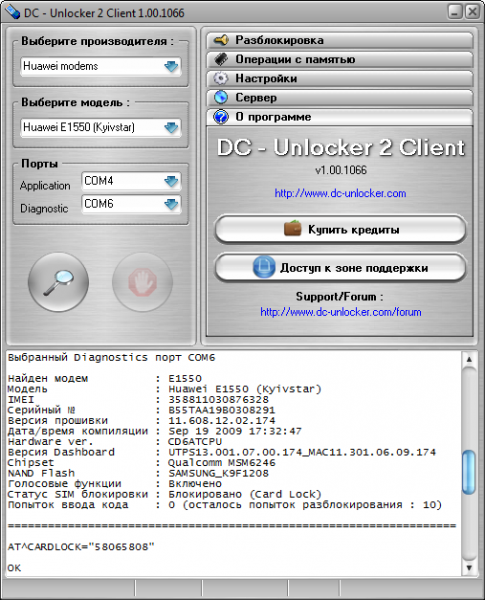Open the О программе section

(x=340, y=117)
